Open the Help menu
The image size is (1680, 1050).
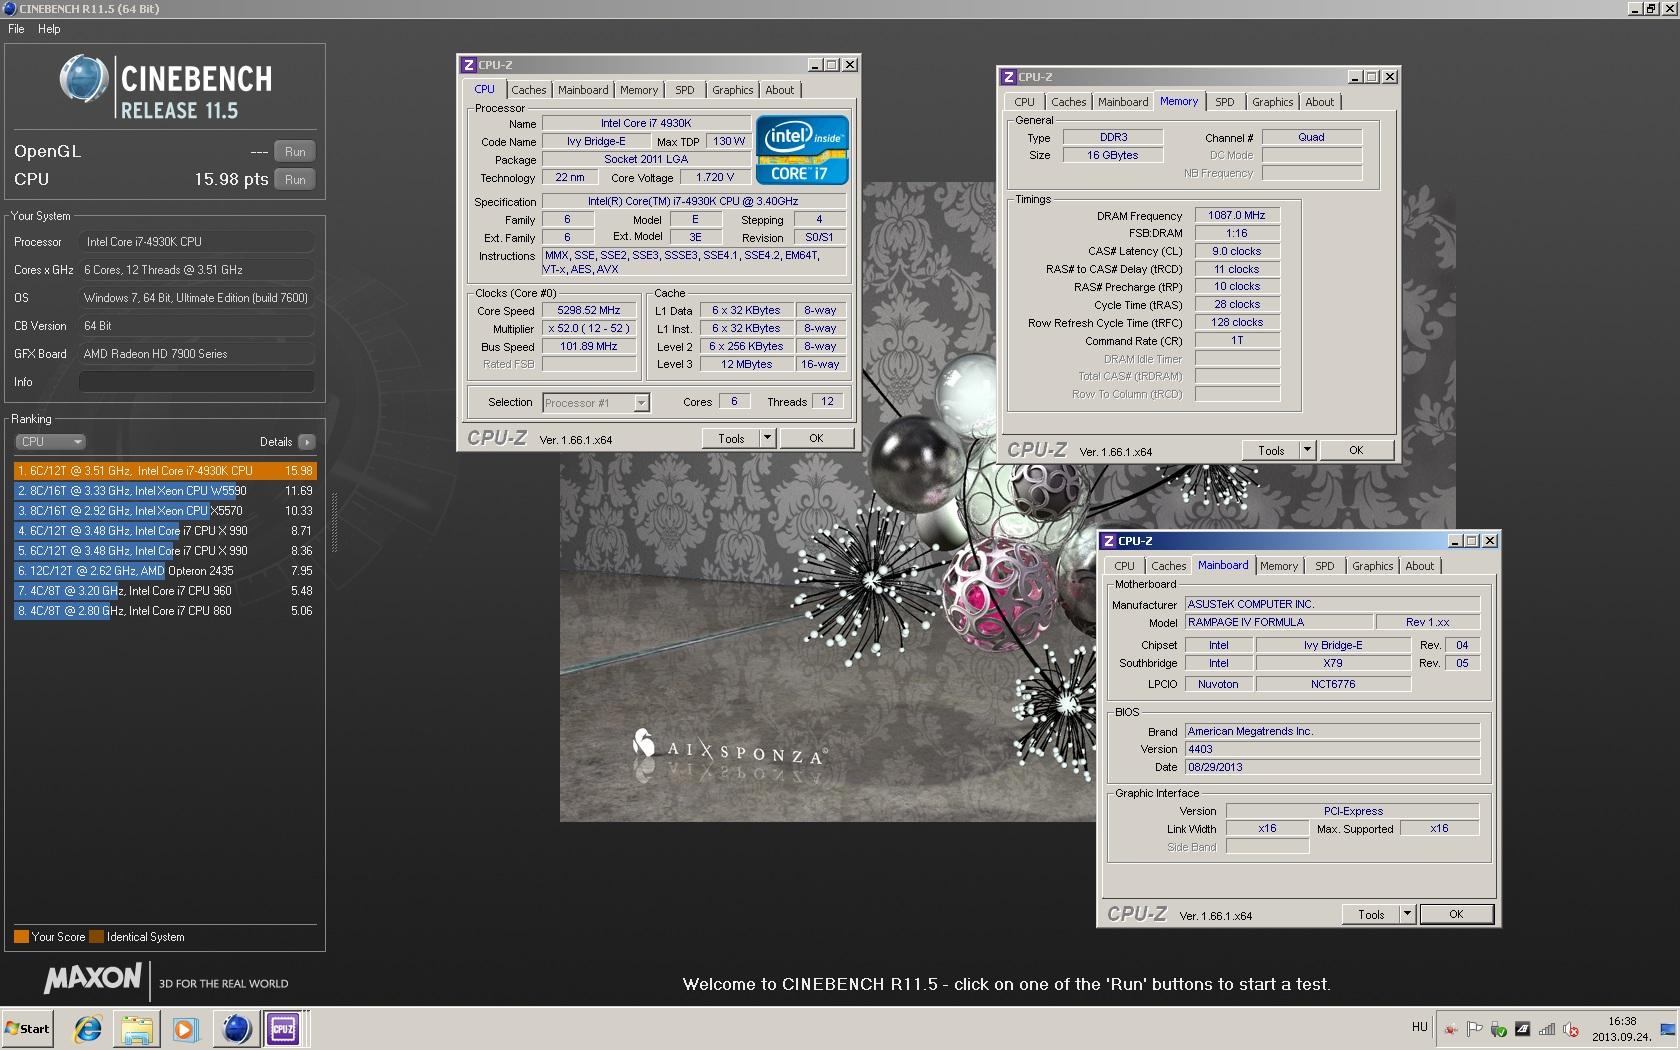[49, 29]
